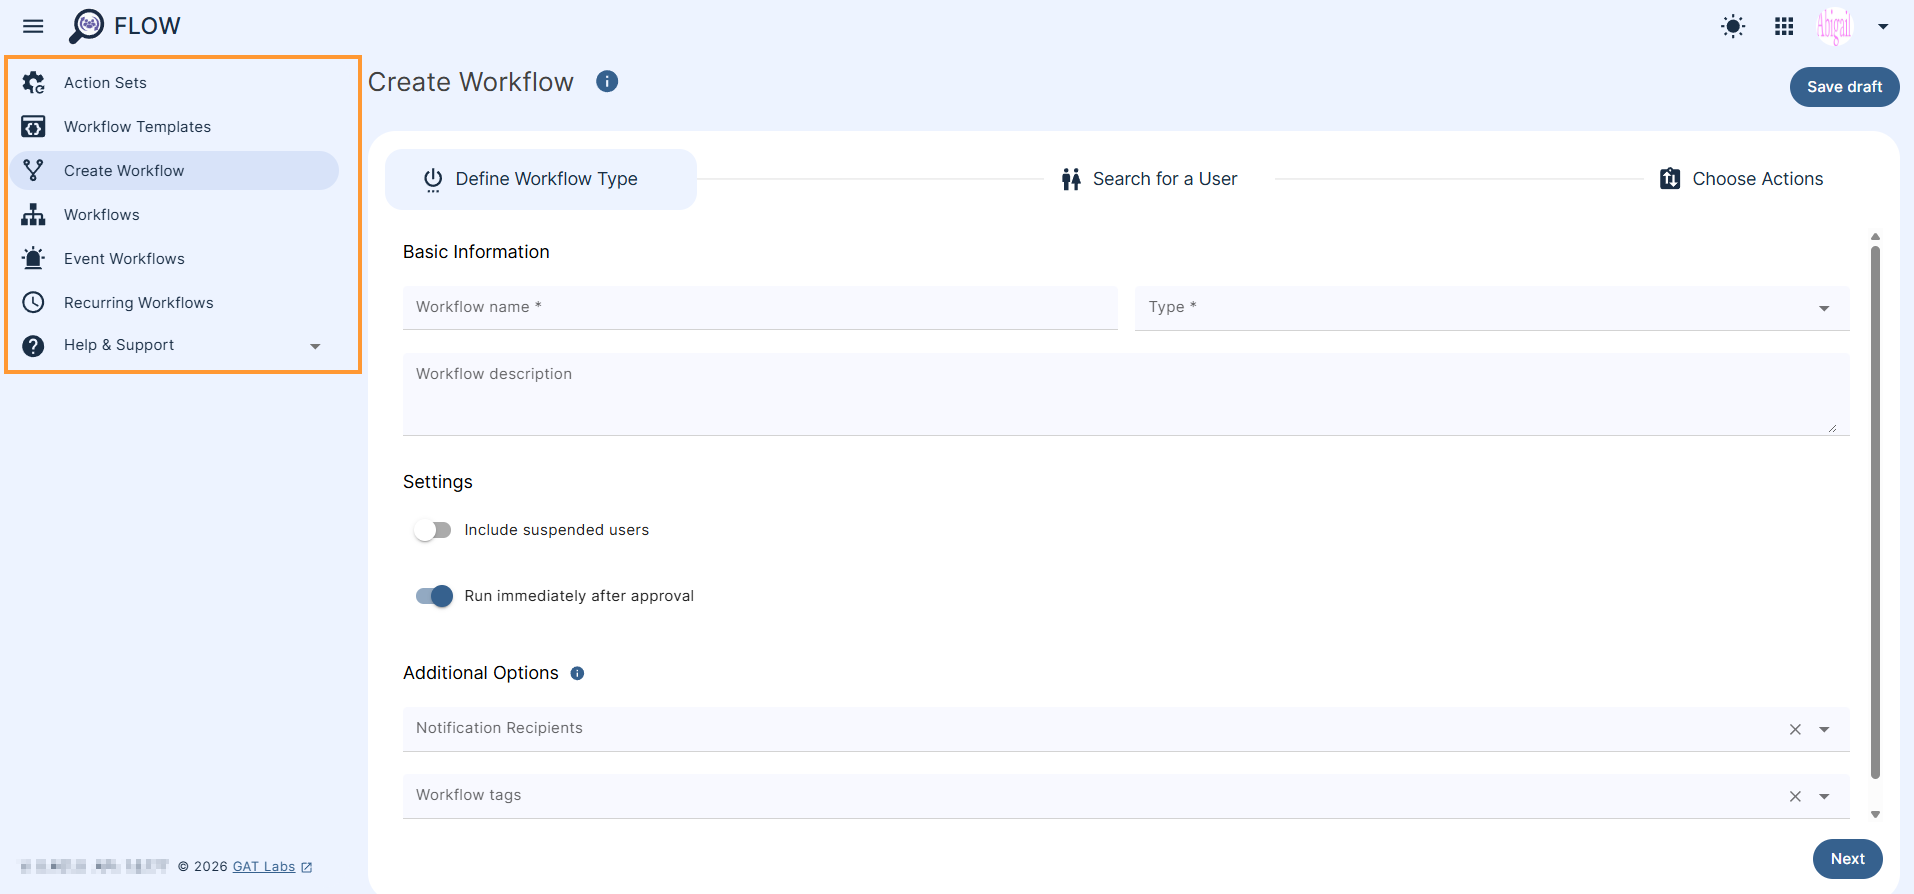Click the Workflow name input field

pos(759,308)
